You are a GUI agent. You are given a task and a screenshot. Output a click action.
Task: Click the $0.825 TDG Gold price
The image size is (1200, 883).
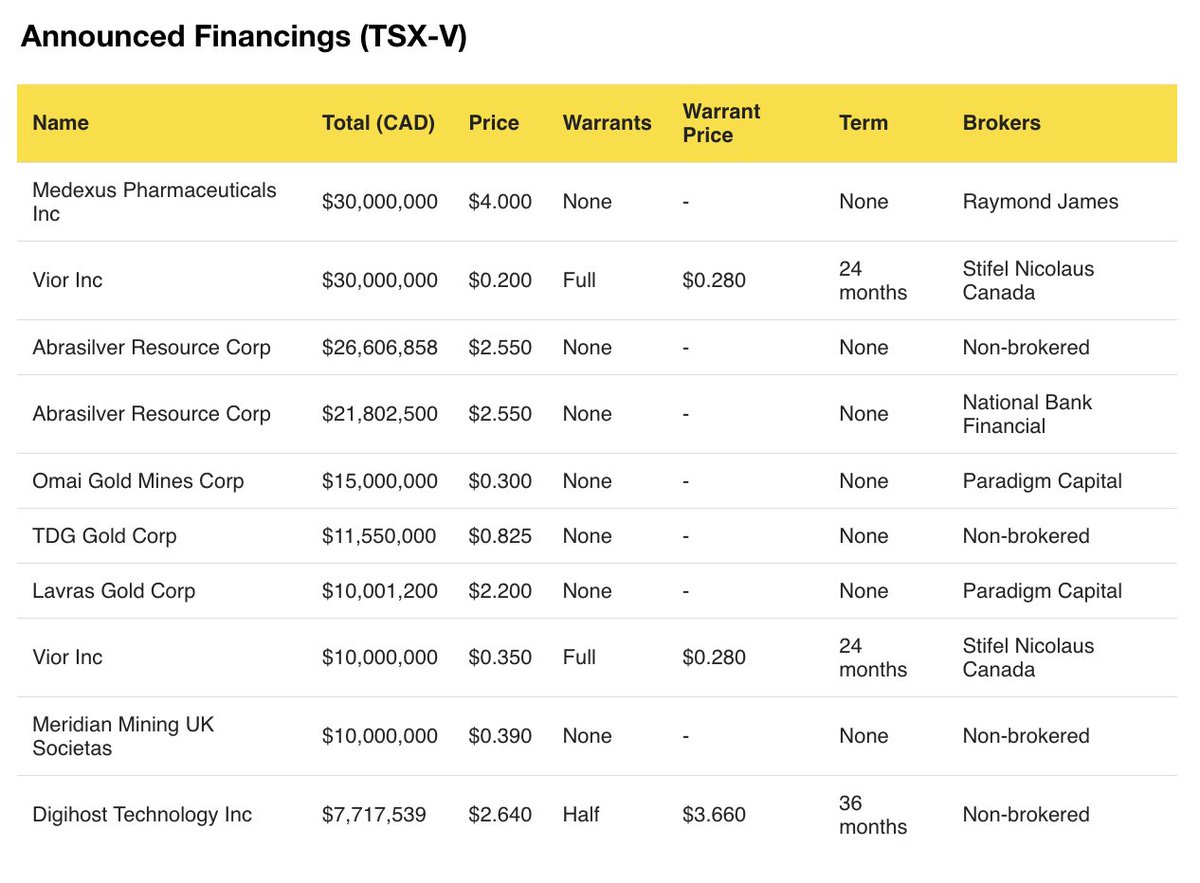(500, 536)
